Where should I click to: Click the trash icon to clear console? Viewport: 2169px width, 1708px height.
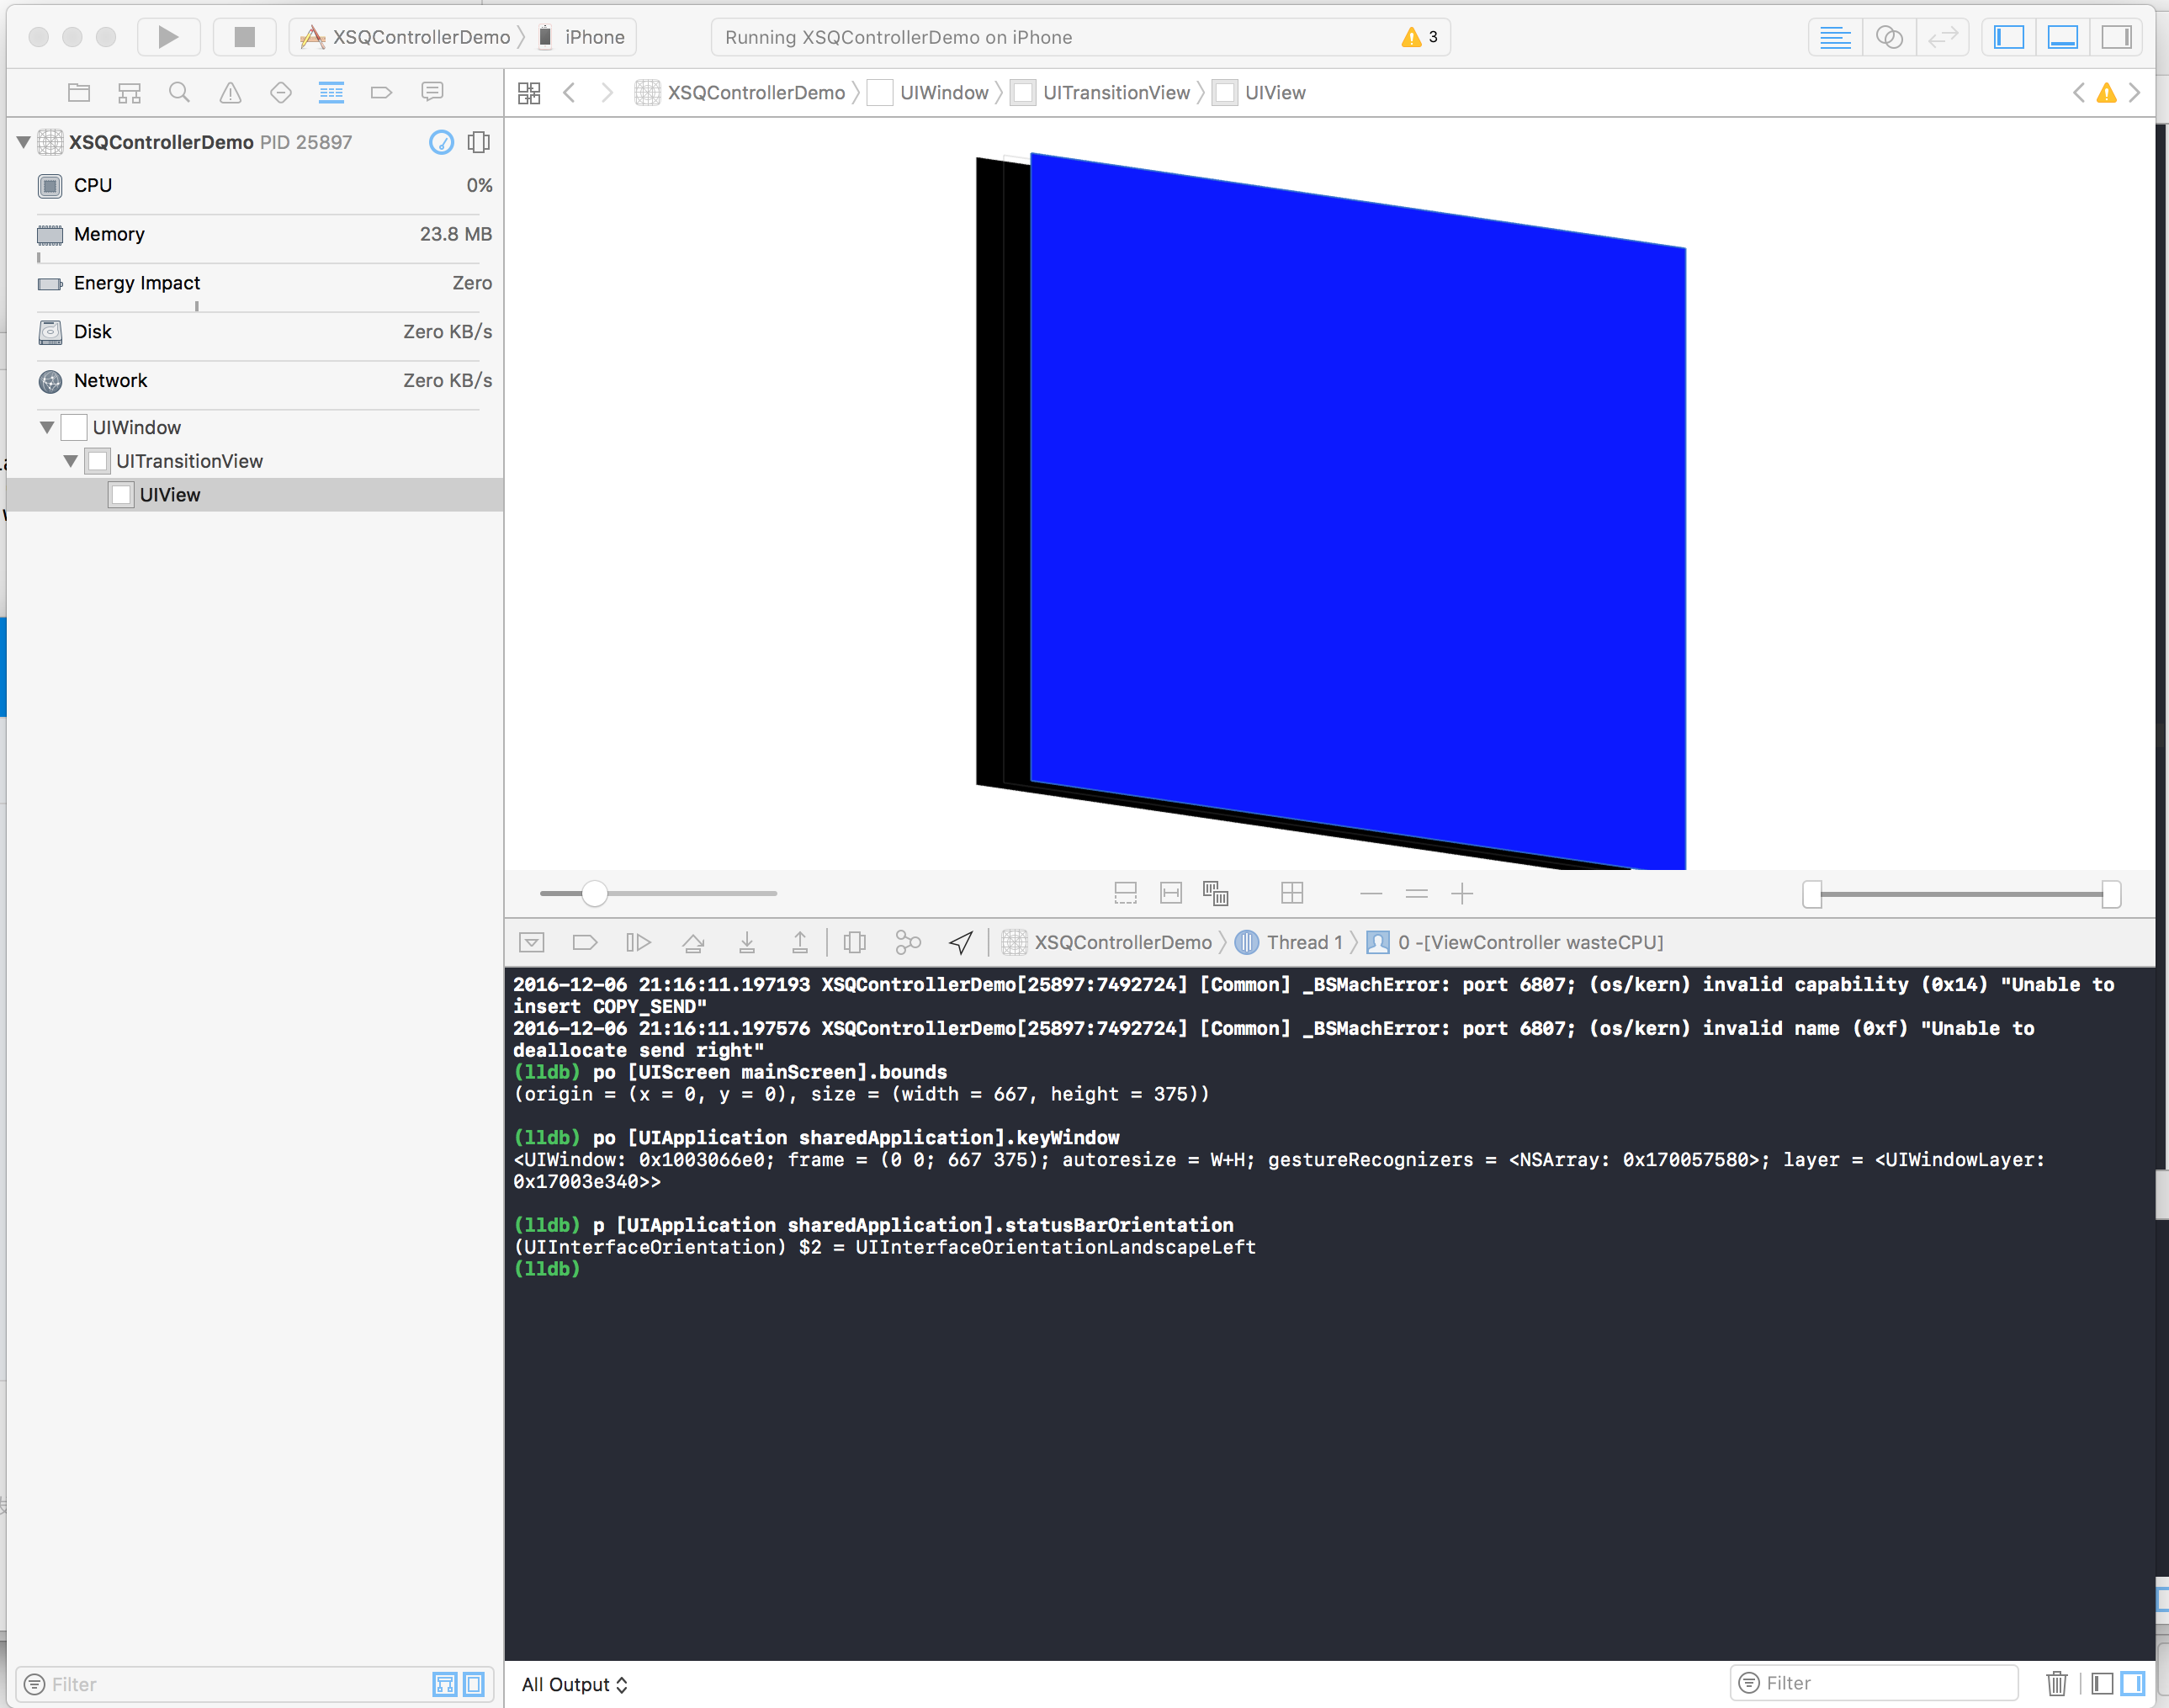pos(2056,1684)
